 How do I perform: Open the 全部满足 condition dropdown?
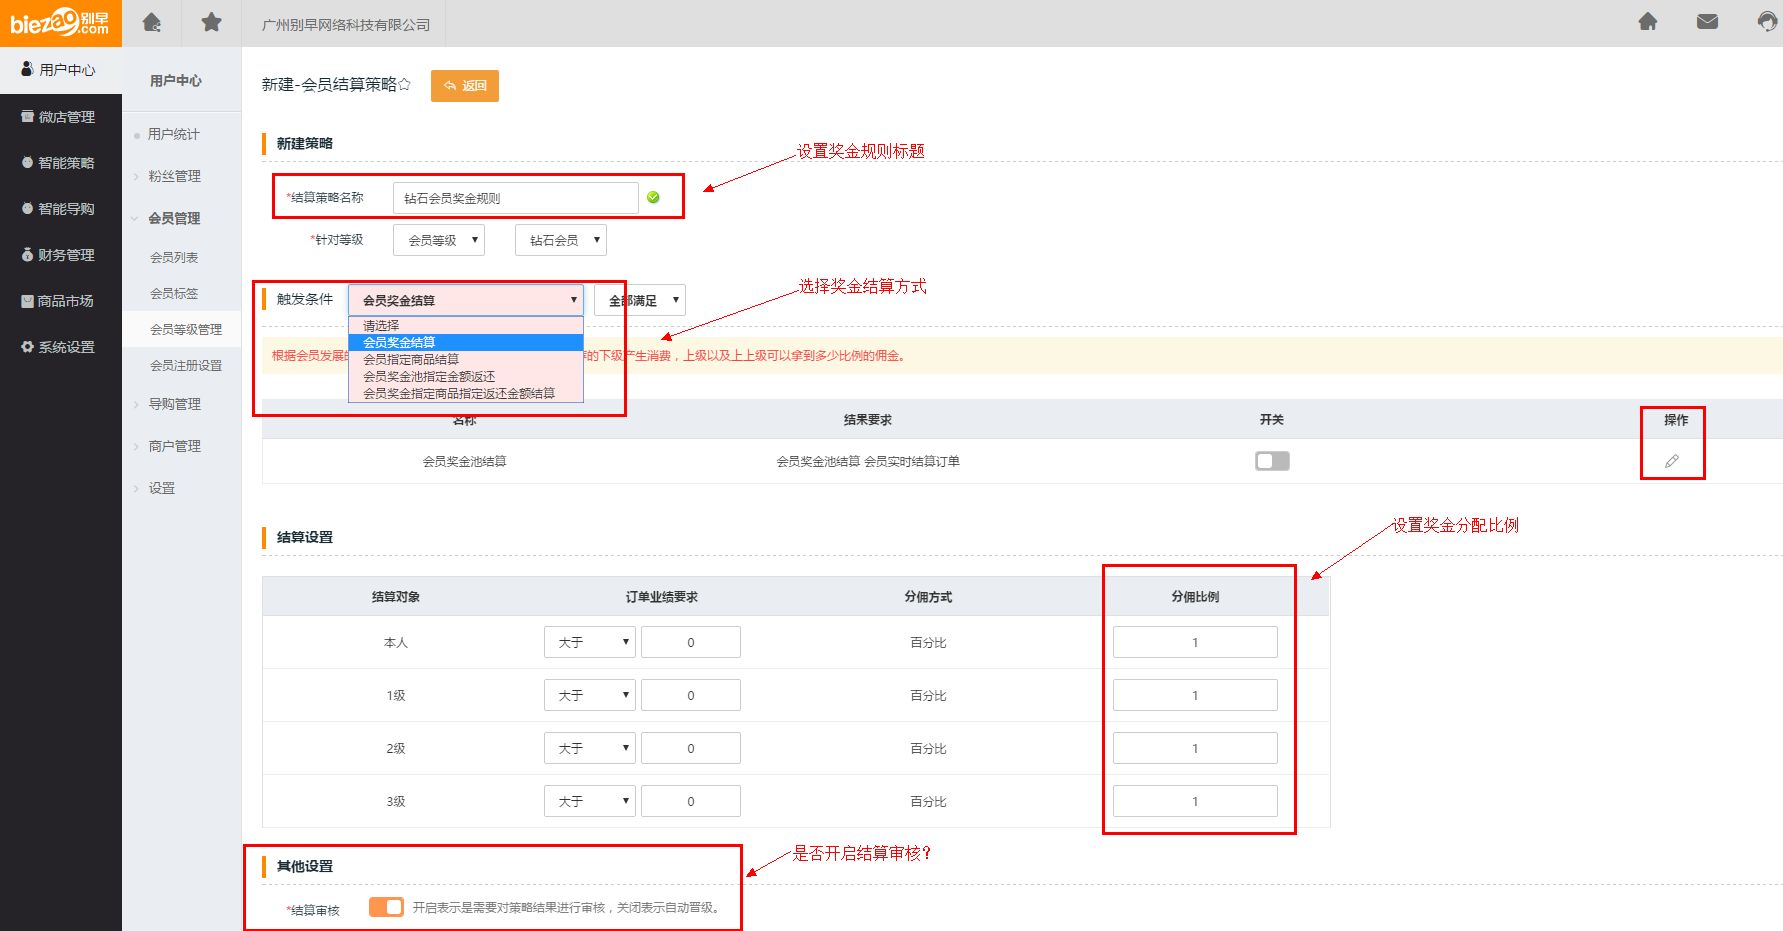coord(640,300)
